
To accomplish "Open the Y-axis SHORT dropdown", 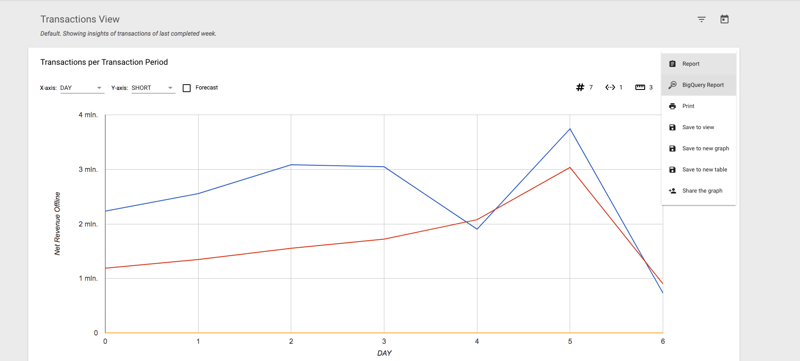I will tap(153, 88).
